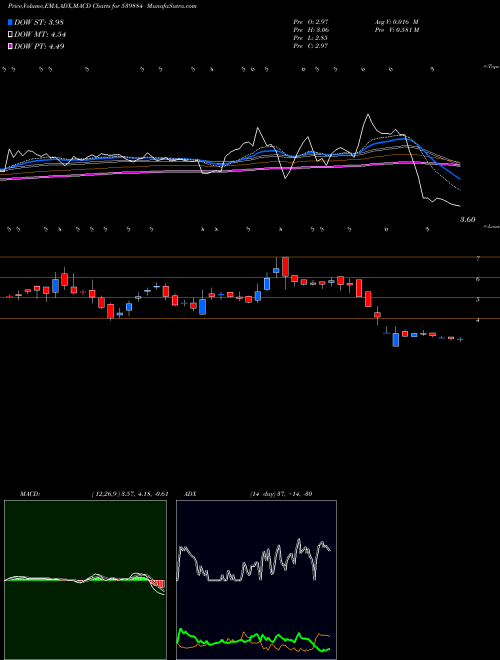Viewport: 500px width, 660px height.
Task: Click the 3.60 price label on EMA chart
Action: pos(468,219)
